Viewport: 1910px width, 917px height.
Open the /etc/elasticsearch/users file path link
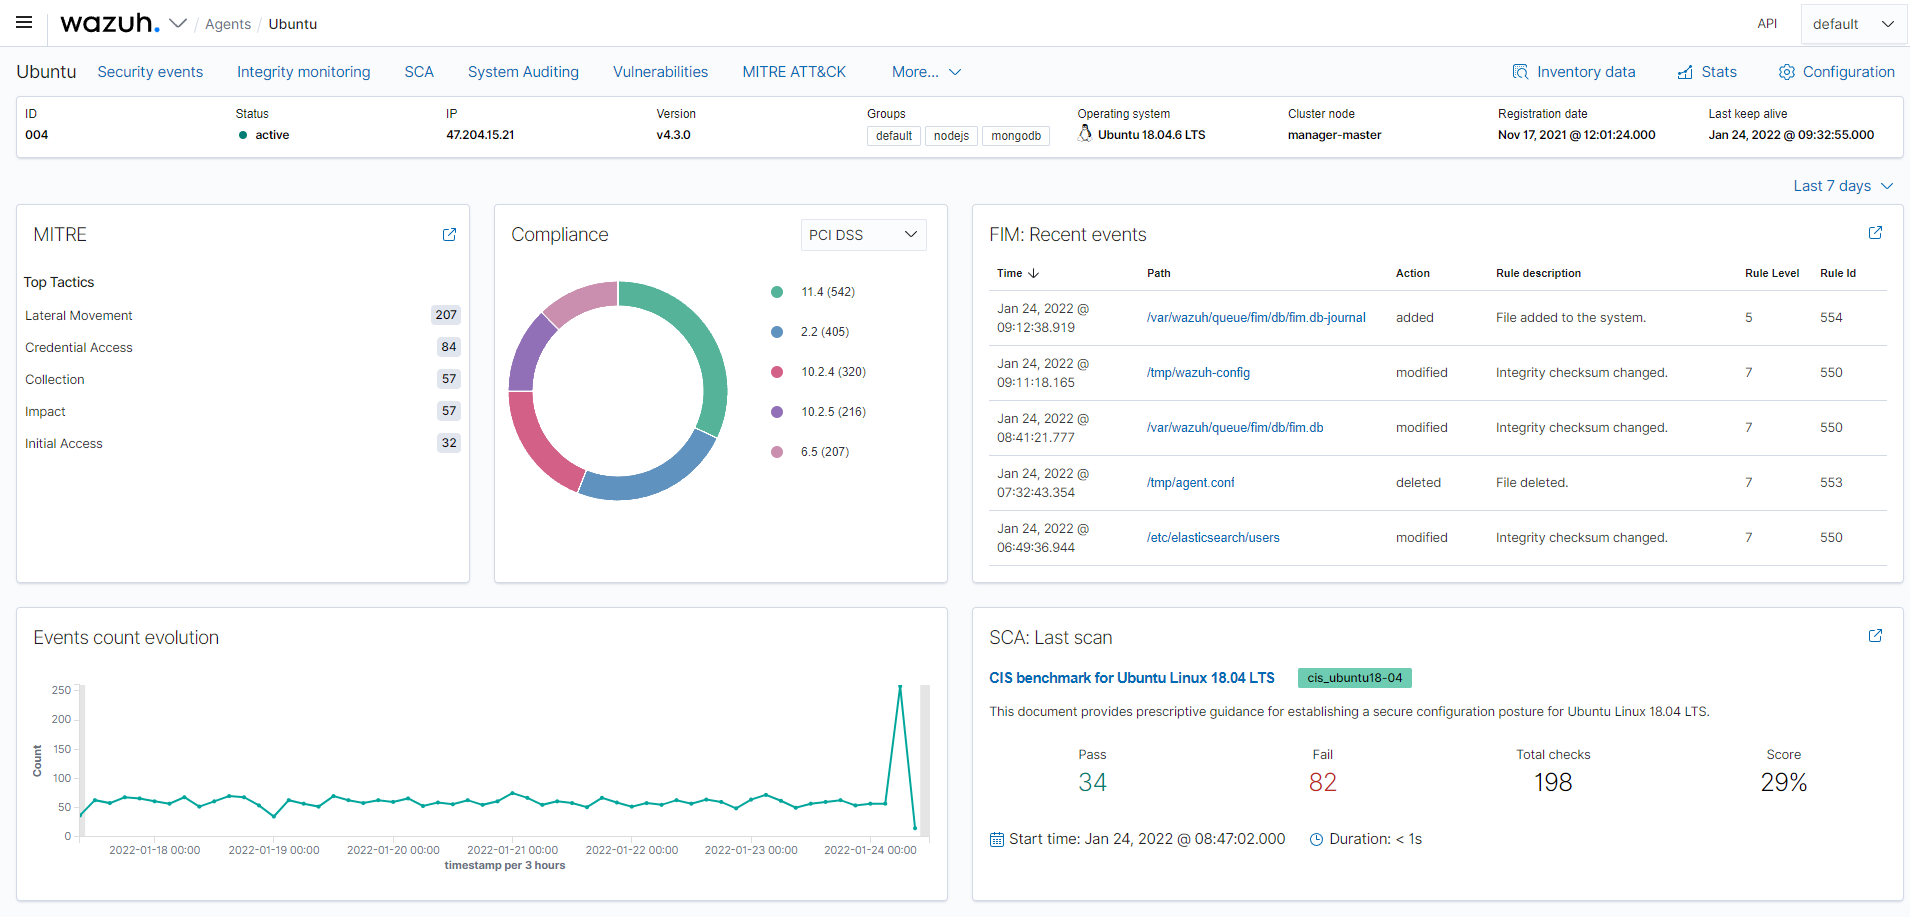click(x=1213, y=538)
